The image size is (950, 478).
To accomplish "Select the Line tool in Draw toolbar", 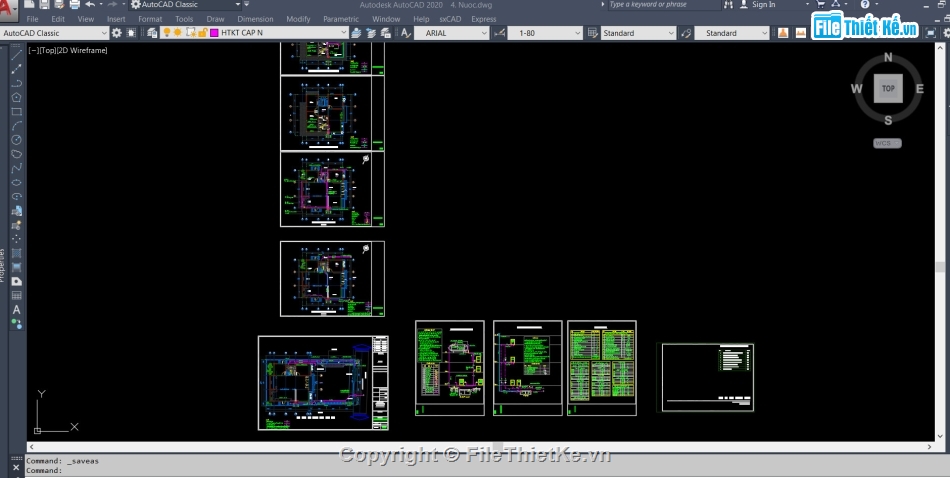I will [16, 55].
